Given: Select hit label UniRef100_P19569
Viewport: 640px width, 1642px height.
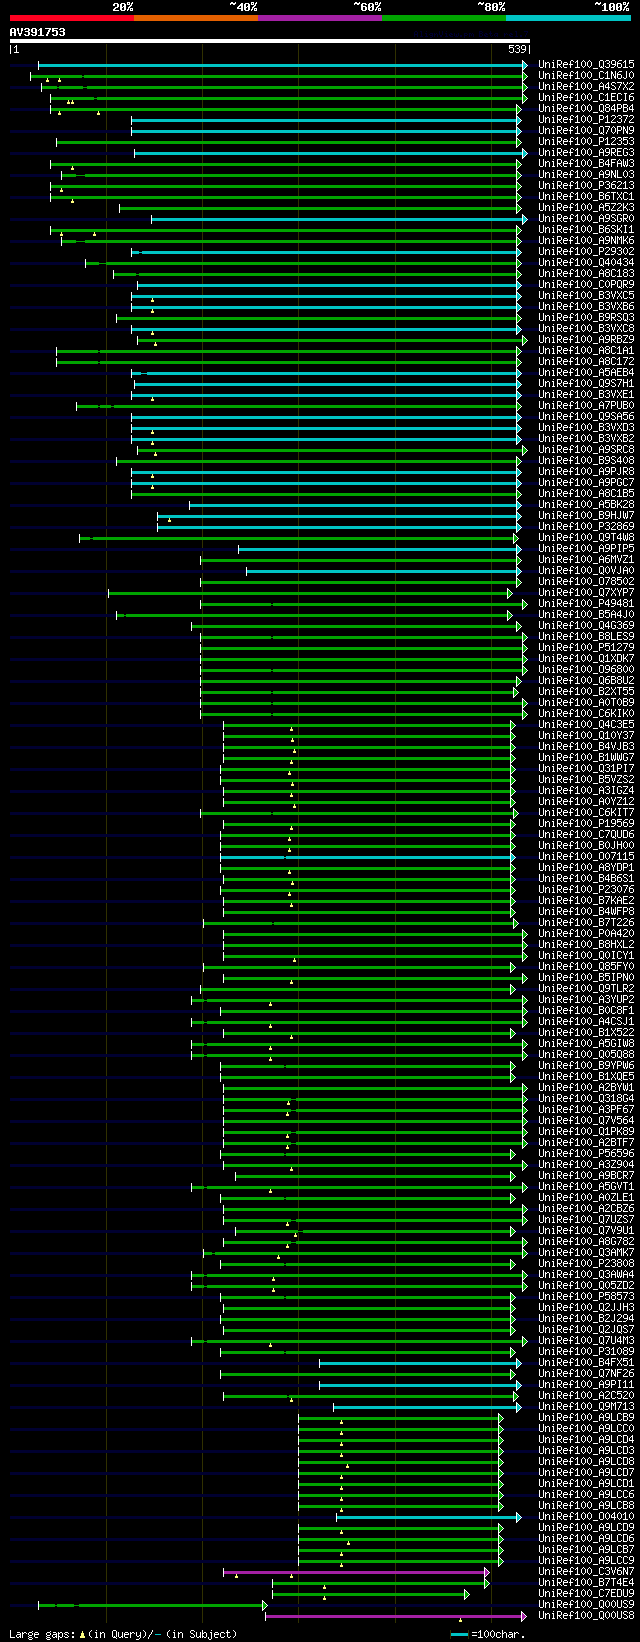Looking at the screenshot, I should pyautogui.click(x=586, y=823).
